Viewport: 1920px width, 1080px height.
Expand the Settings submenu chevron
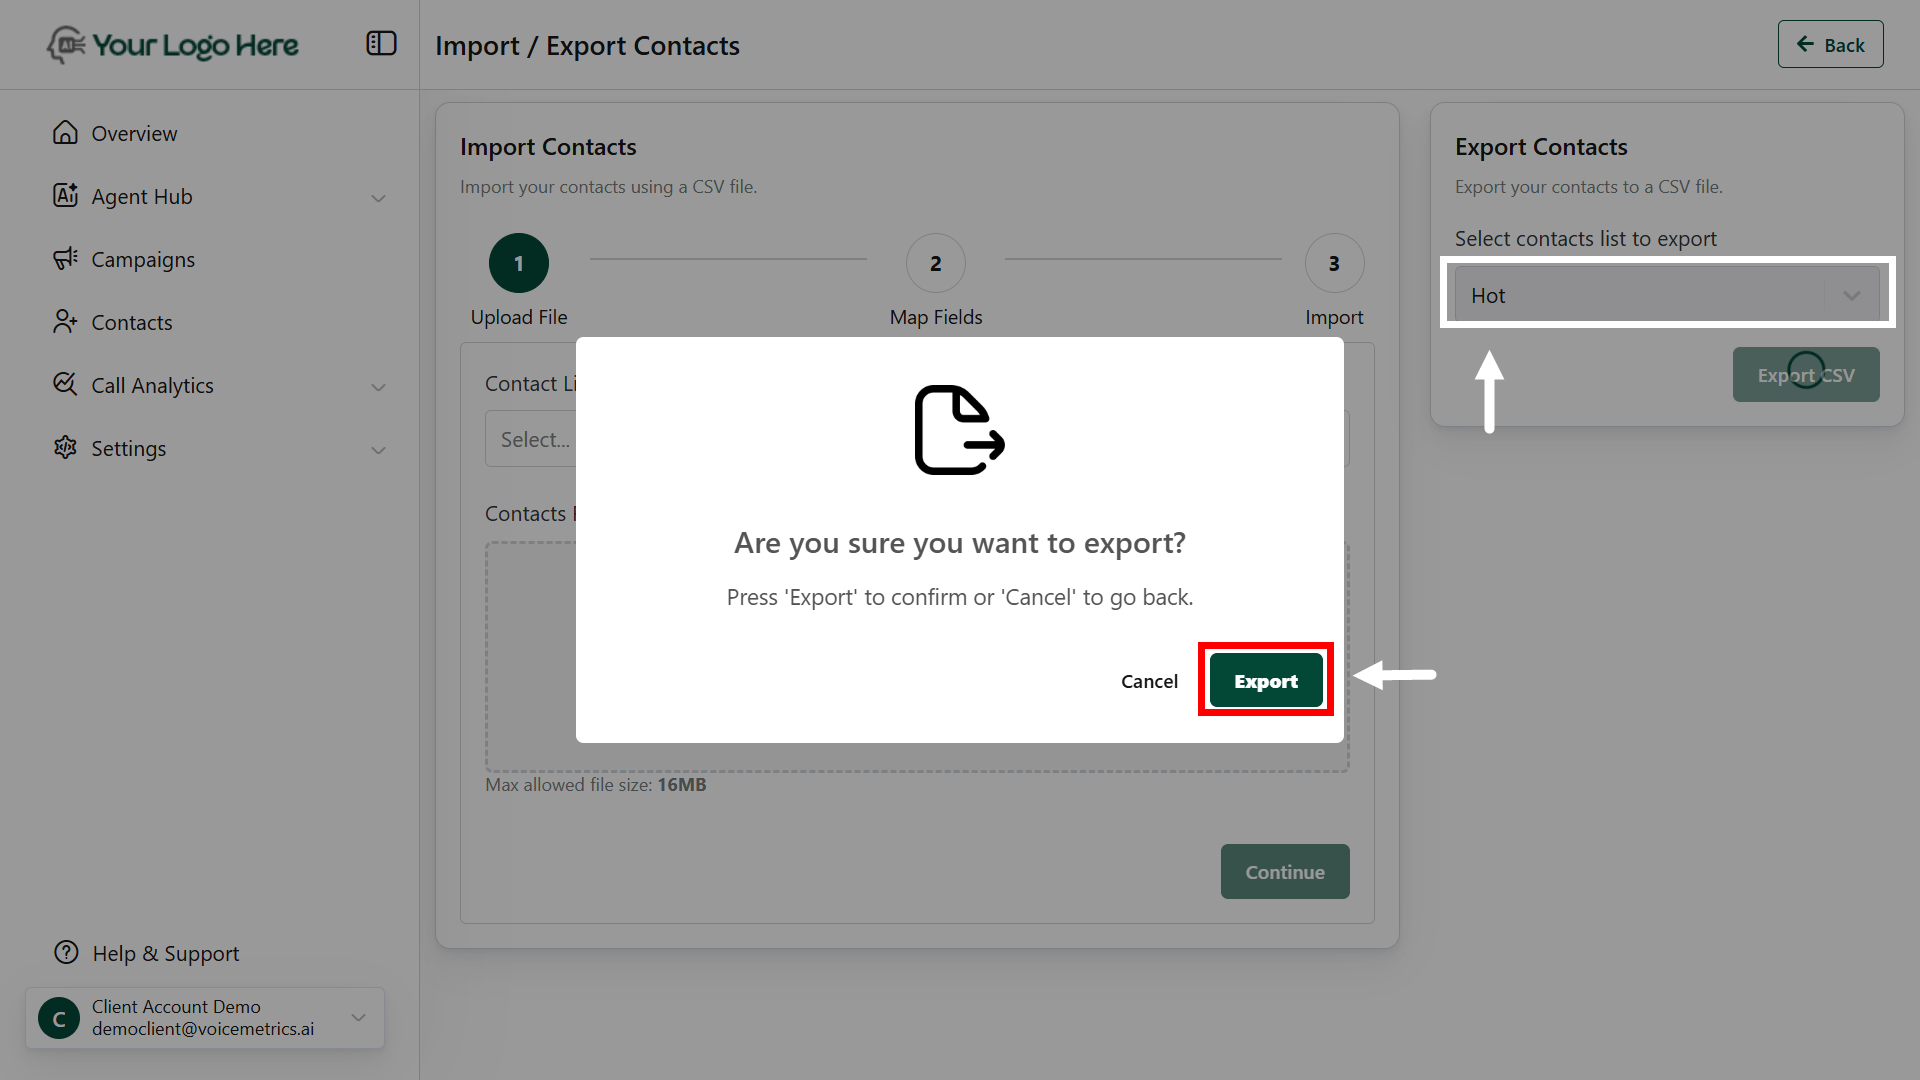tap(378, 450)
